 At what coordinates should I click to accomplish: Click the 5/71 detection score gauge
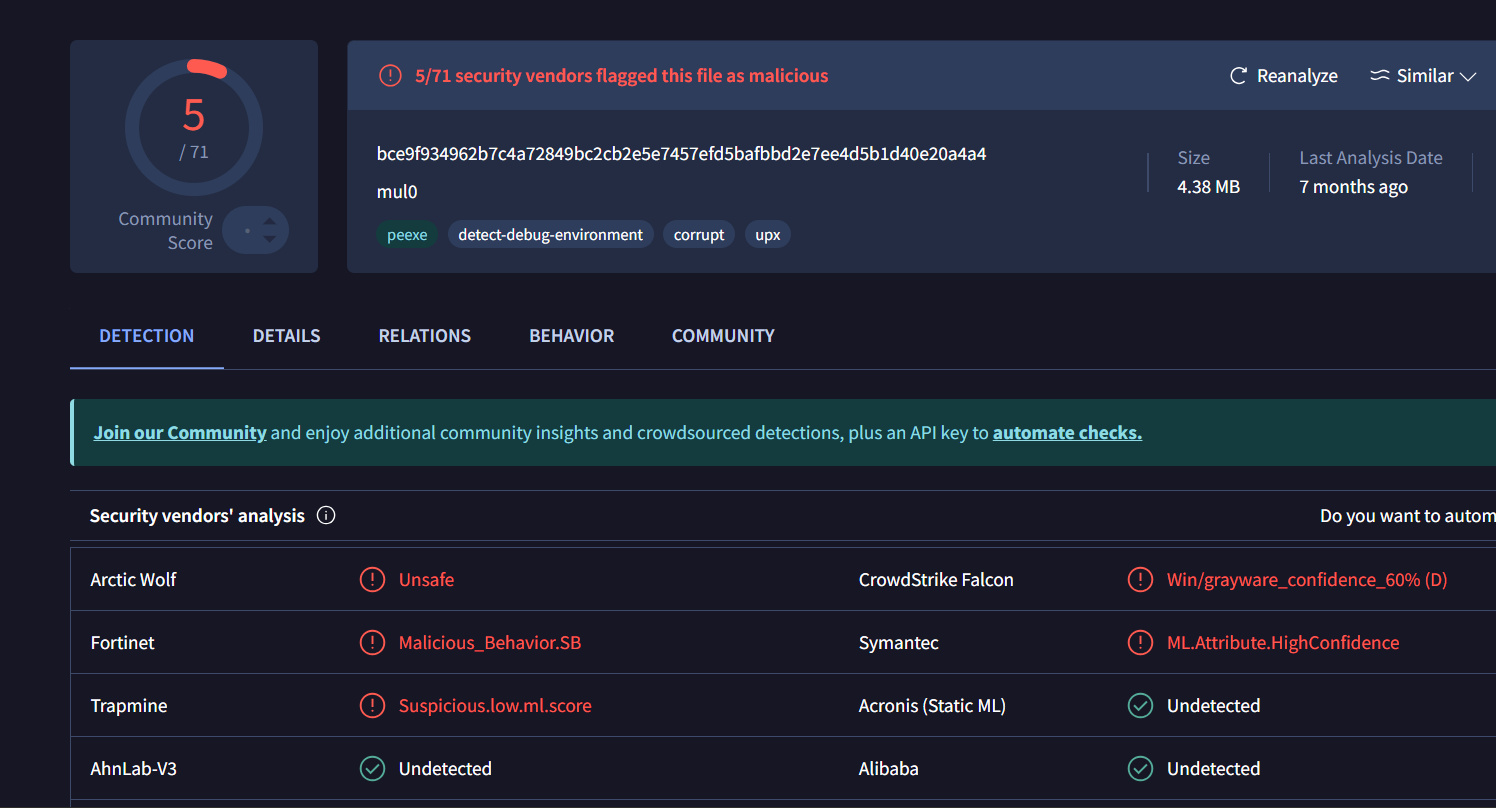pos(194,127)
